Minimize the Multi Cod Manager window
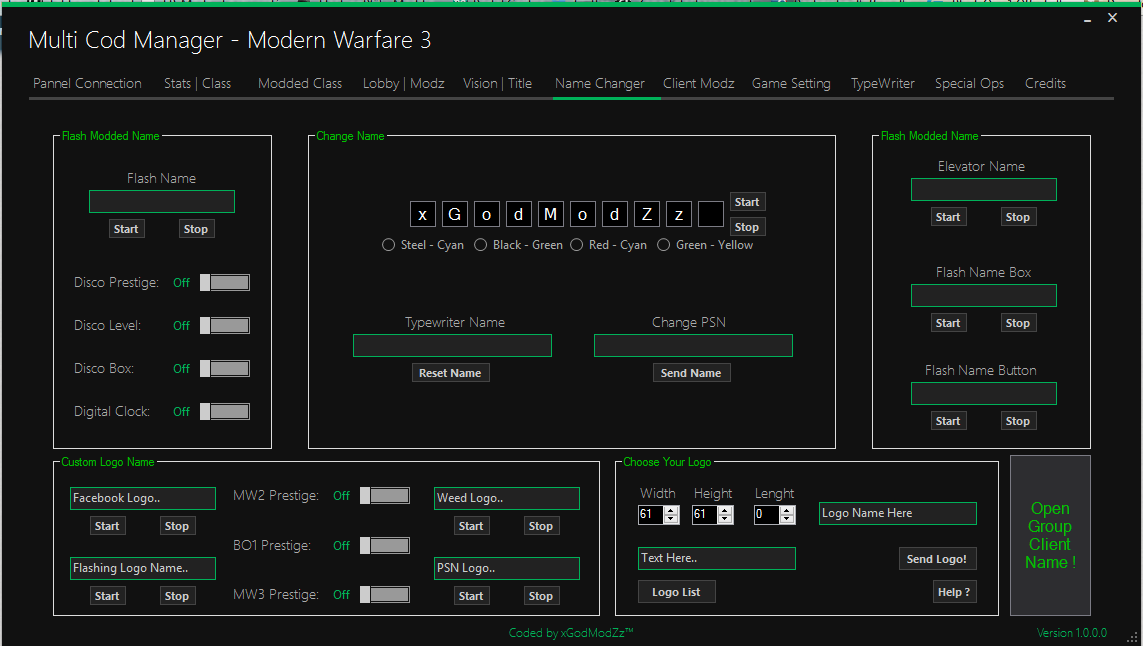 tap(1087, 19)
